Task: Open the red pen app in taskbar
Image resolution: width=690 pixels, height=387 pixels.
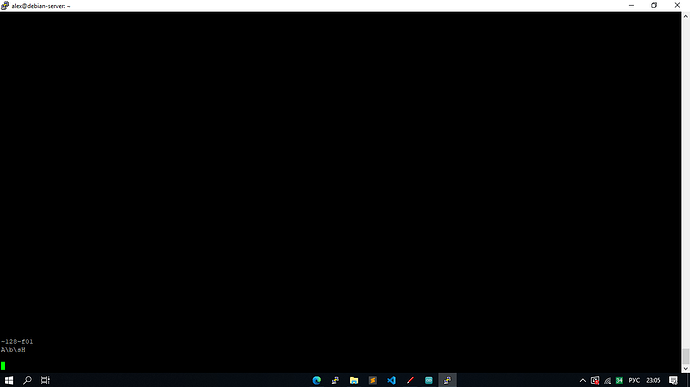Action: (x=410, y=380)
